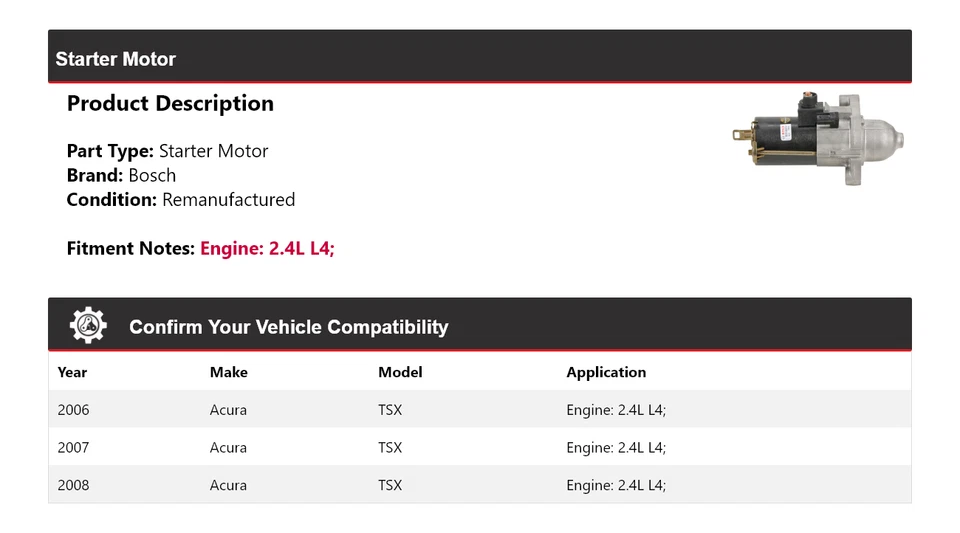Click the Product Description heading
Viewport: 960px width, 533px height.
coord(170,103)
